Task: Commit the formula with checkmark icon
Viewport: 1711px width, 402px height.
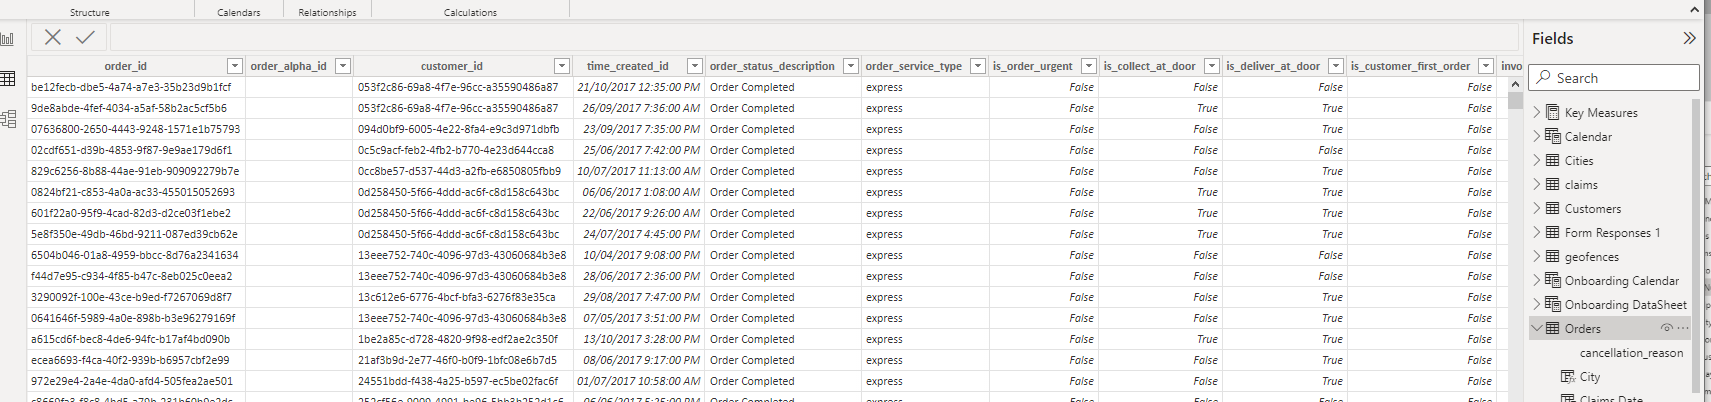Action: (x=86, y=37)
